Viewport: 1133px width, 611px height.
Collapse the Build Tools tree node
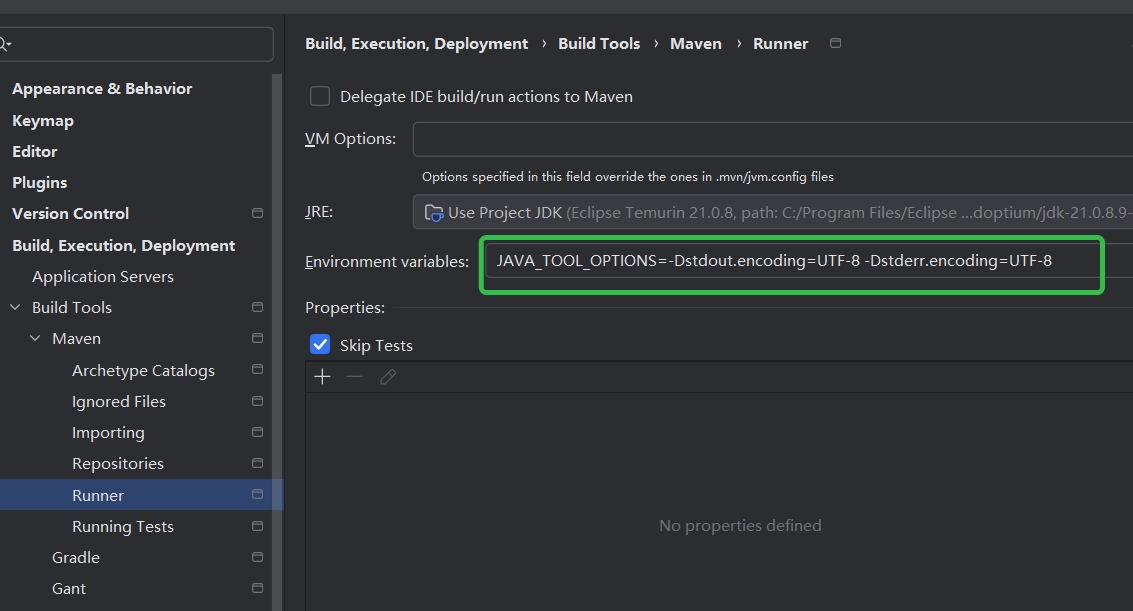[15, 307]
